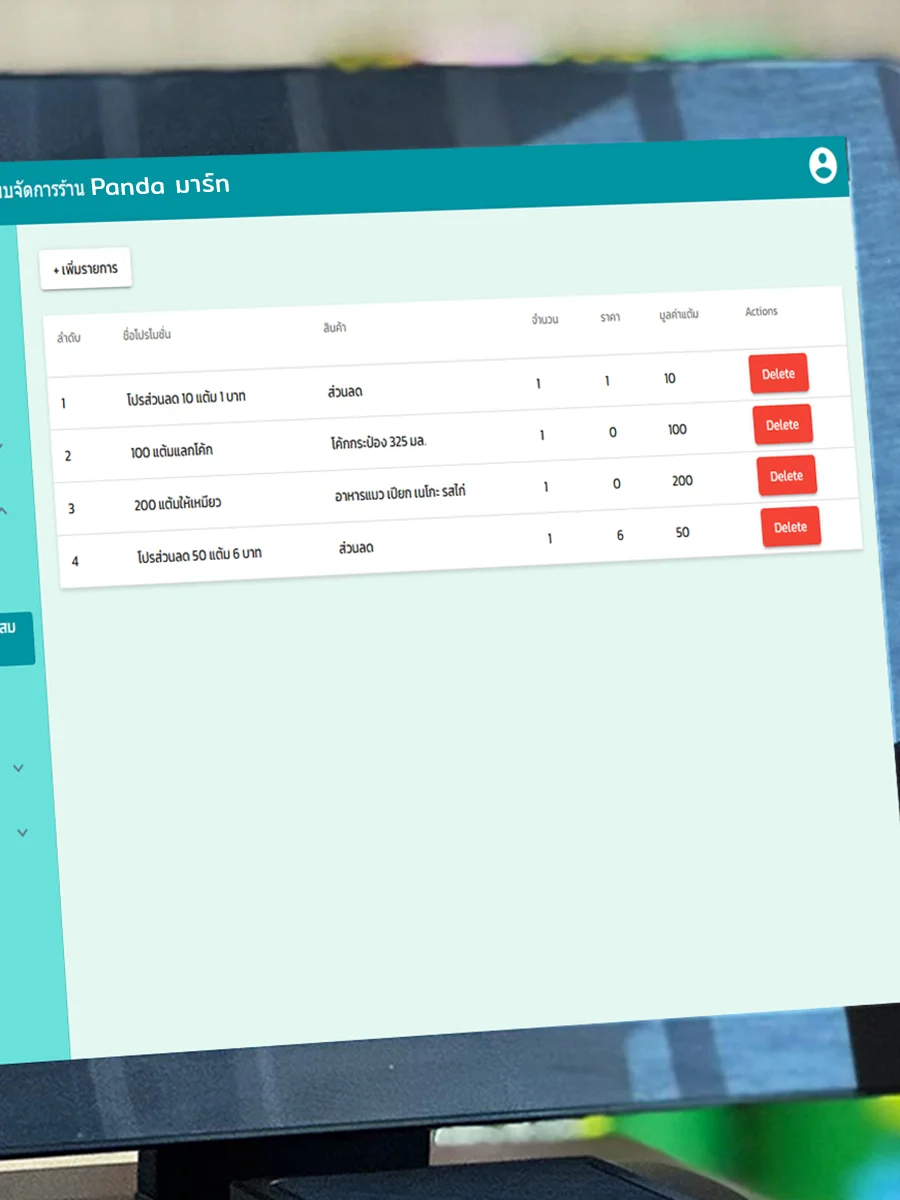Click the 'ราคา' column header

[610, 317]
